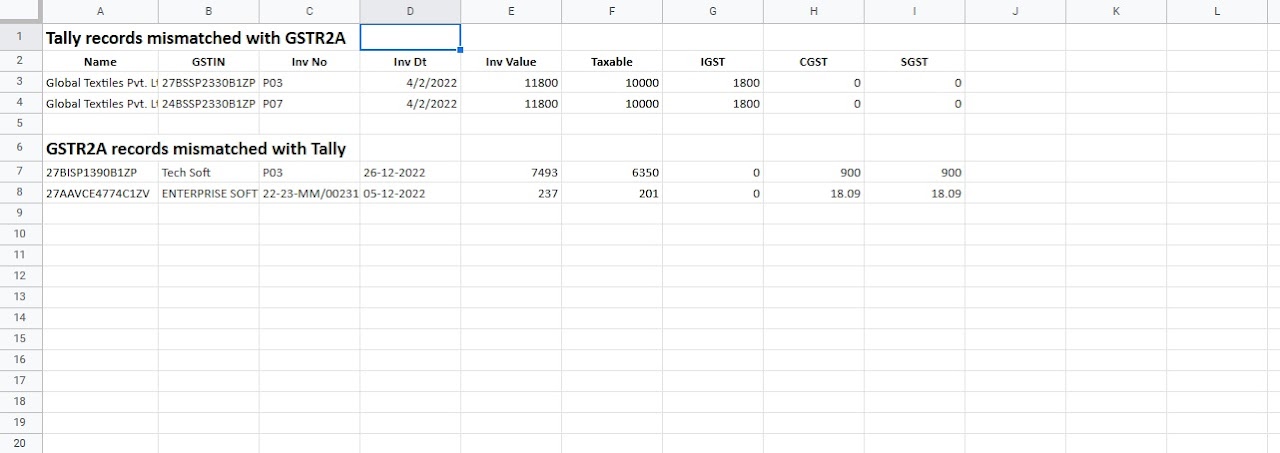Select column F header
This screenshot has height=453, width=1280.
point(612,11)
